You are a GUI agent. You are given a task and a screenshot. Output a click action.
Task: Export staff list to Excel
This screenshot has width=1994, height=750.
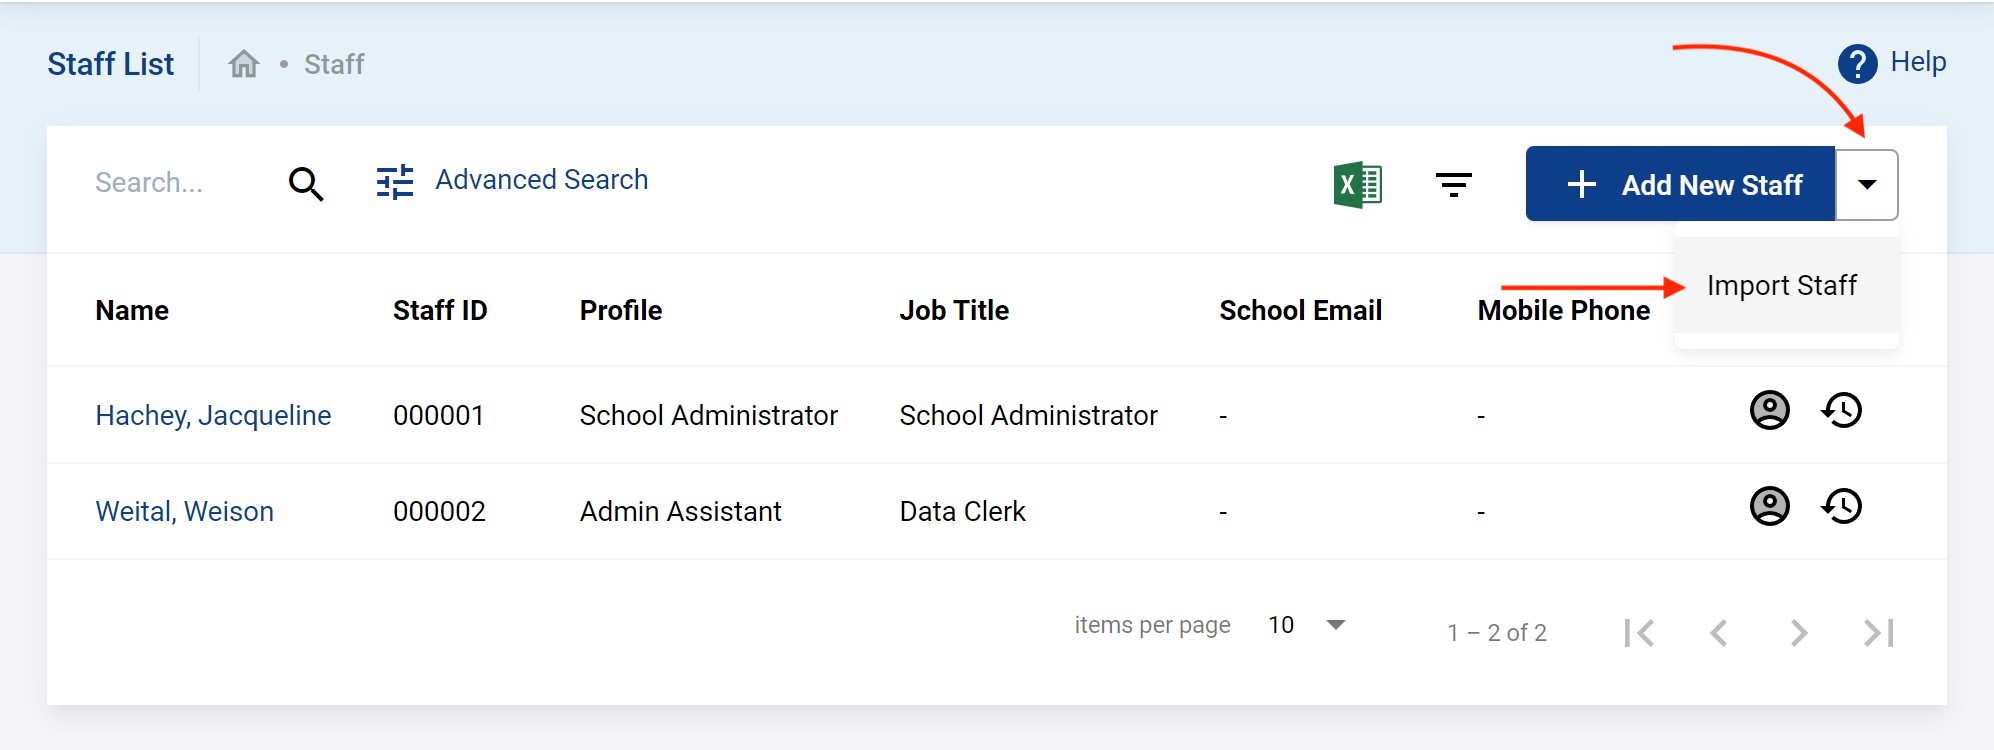click(x=1357, y=185)
